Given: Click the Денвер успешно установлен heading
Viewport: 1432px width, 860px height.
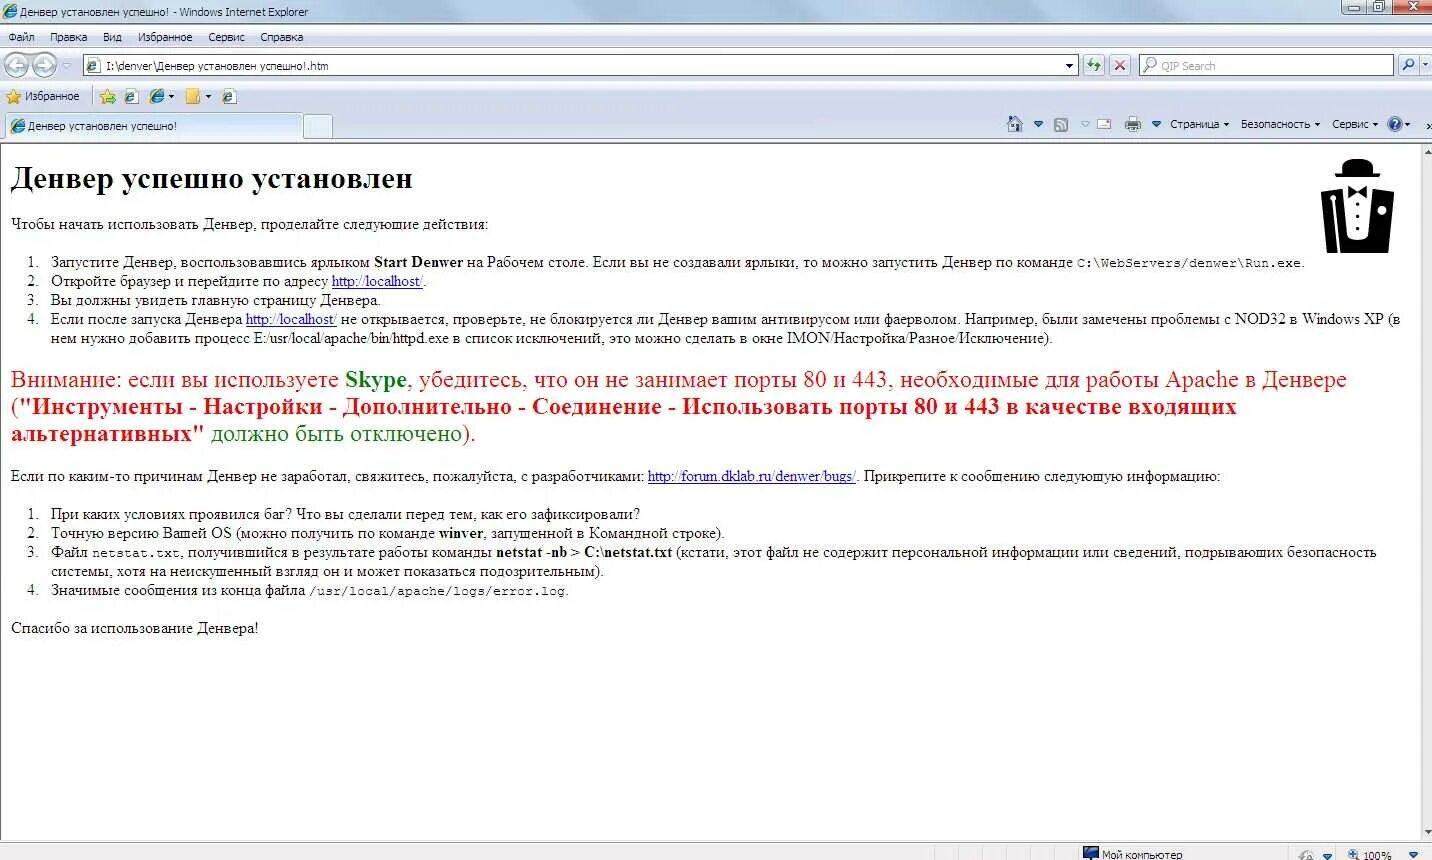Looking at the screenshot, I should pos(211,178).
